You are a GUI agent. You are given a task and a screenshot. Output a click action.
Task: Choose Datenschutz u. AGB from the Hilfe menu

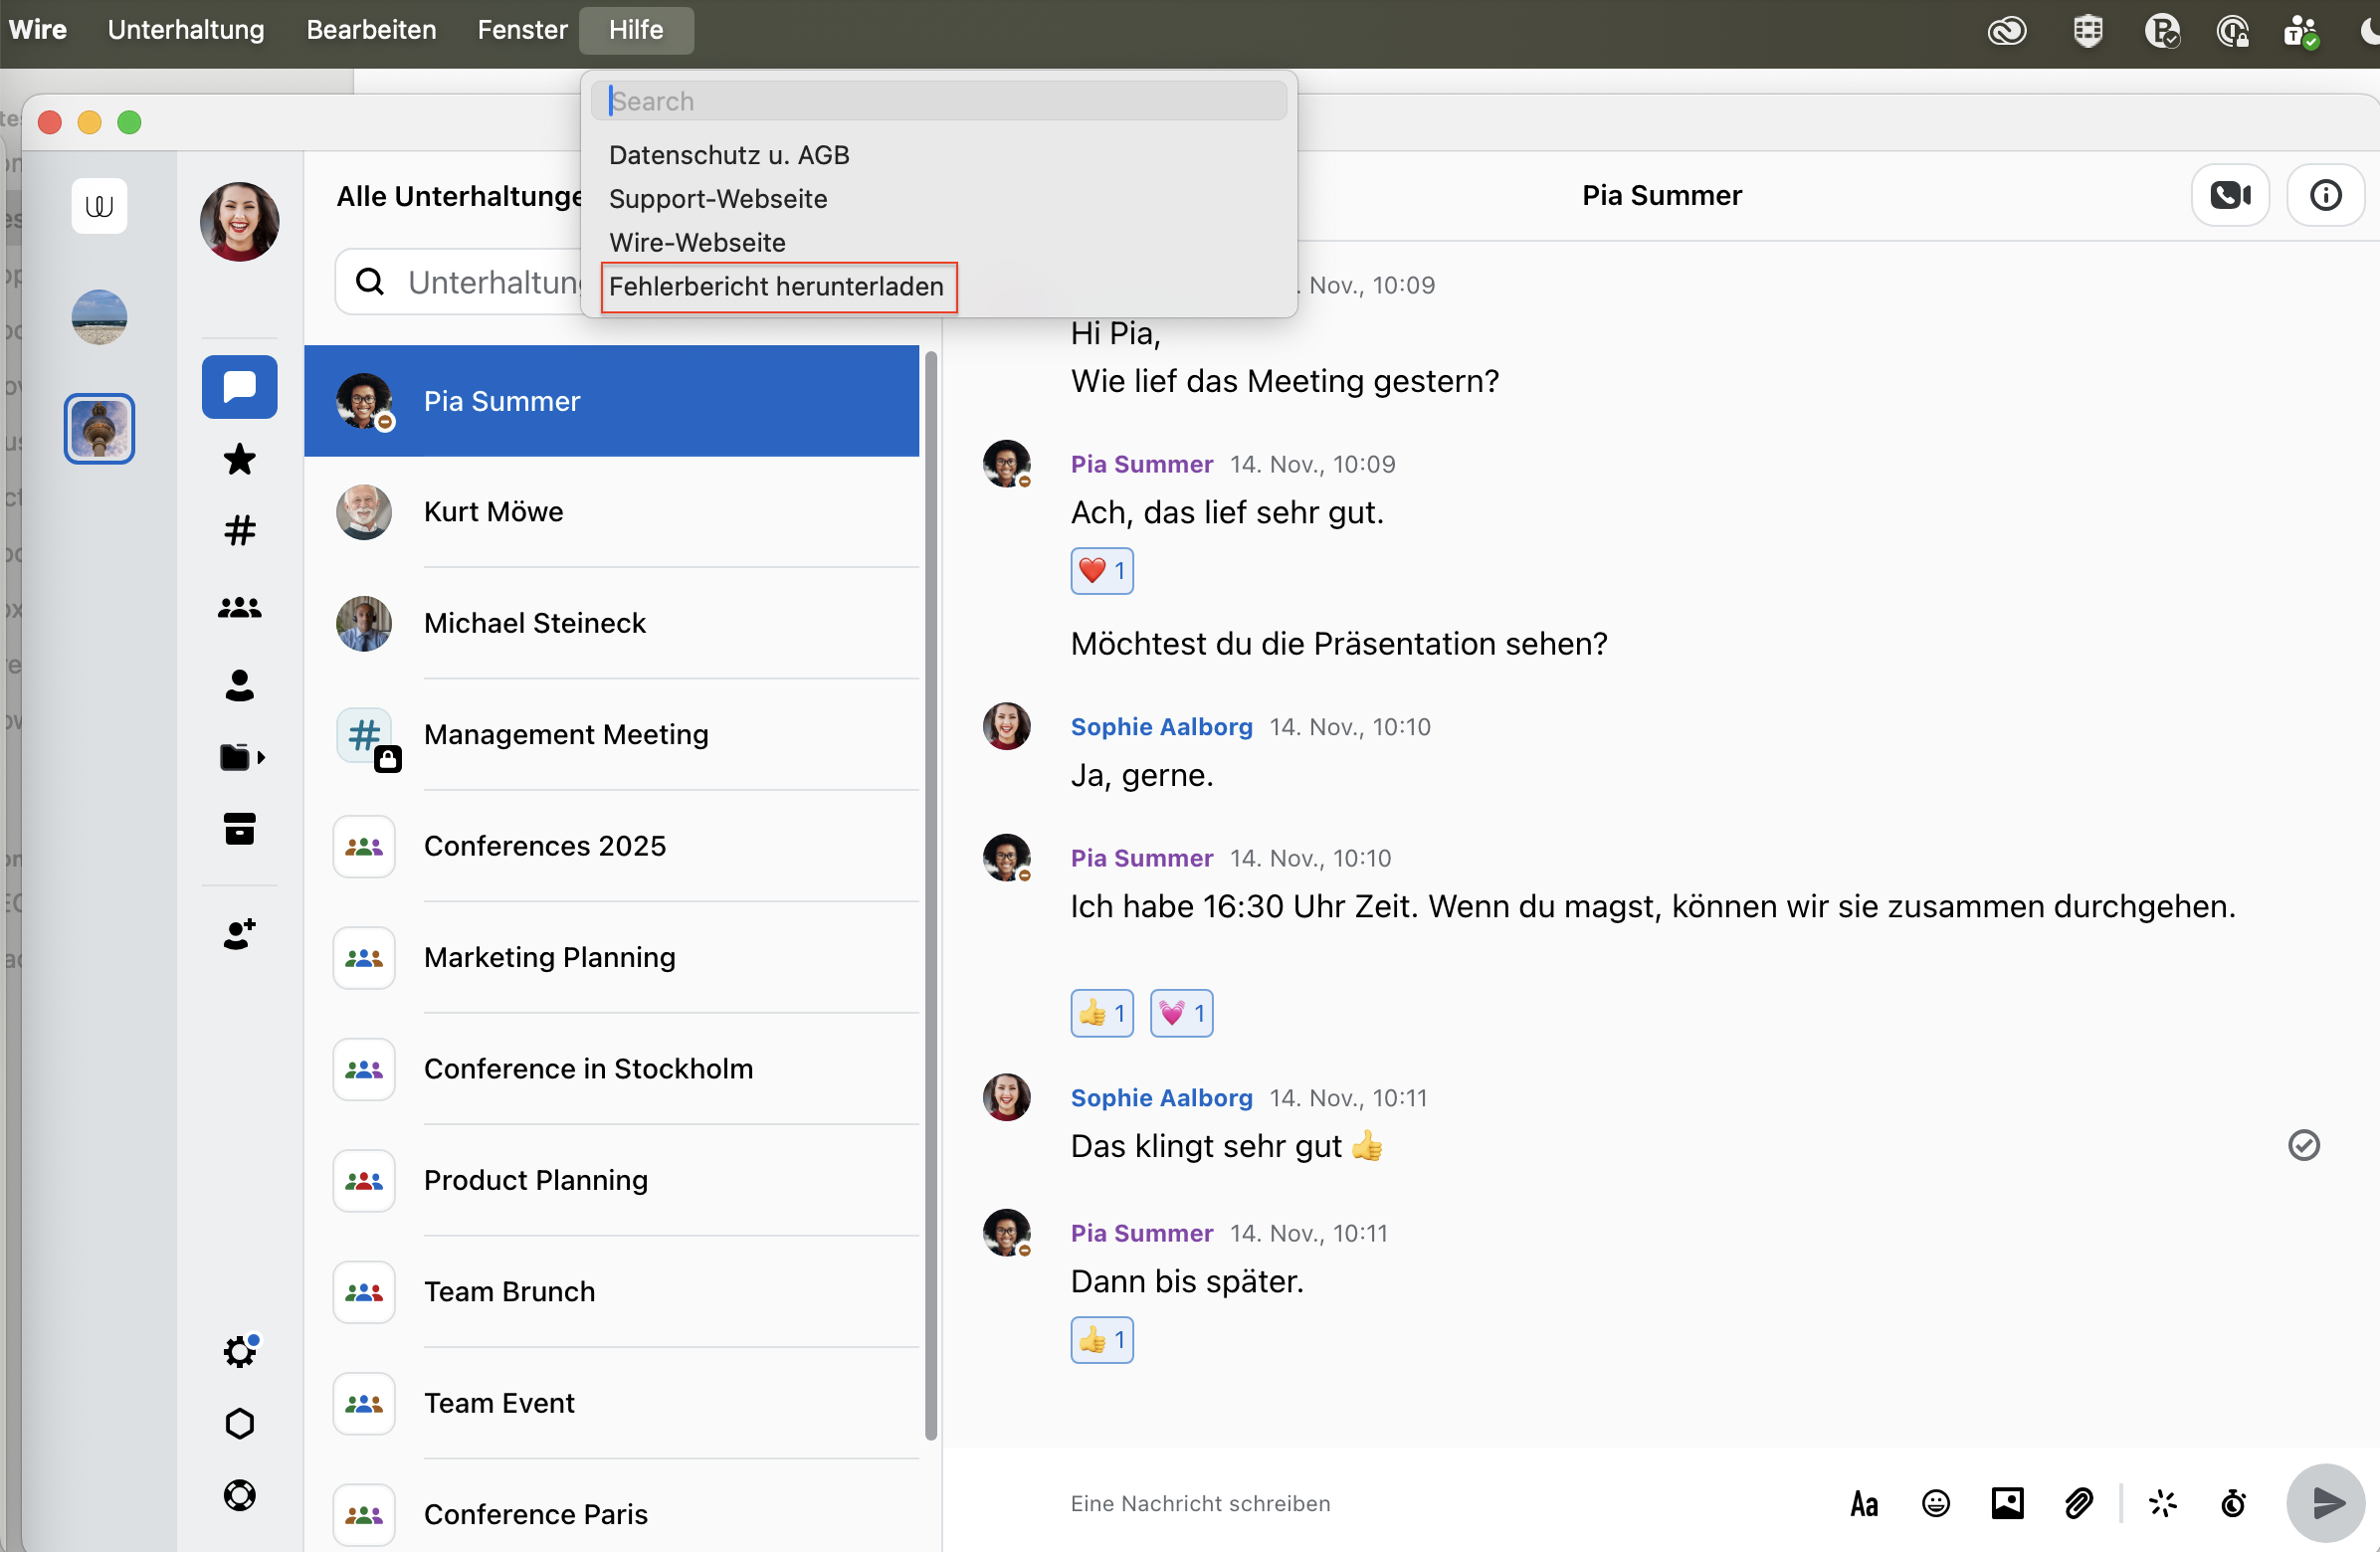coord(729,155)
